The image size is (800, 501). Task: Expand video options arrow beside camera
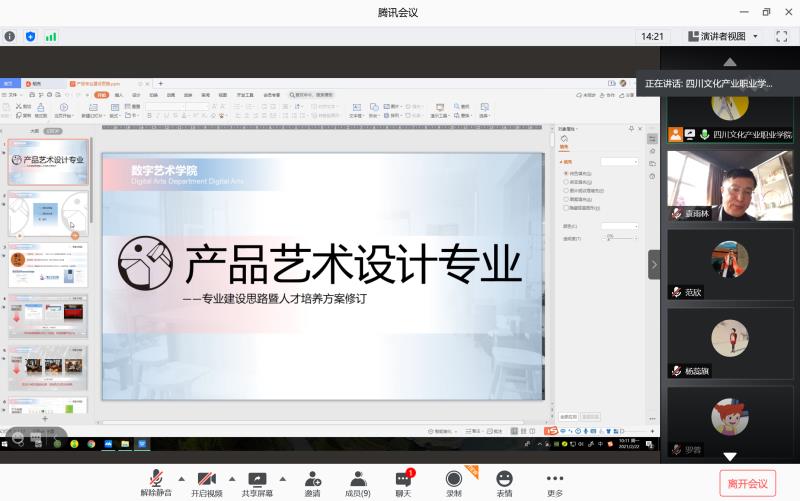(x=232, y=478)
